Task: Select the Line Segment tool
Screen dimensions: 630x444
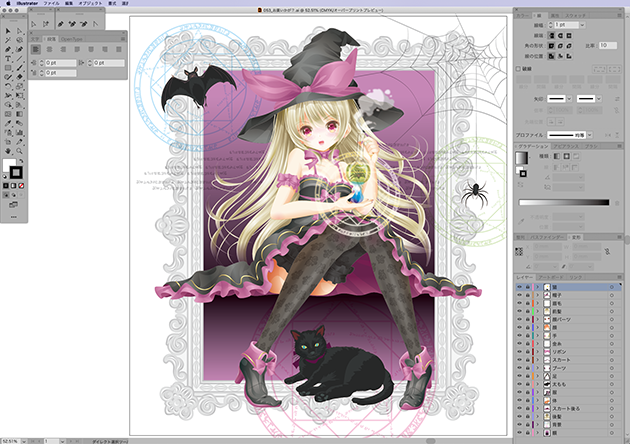Action: pos(19,59)
